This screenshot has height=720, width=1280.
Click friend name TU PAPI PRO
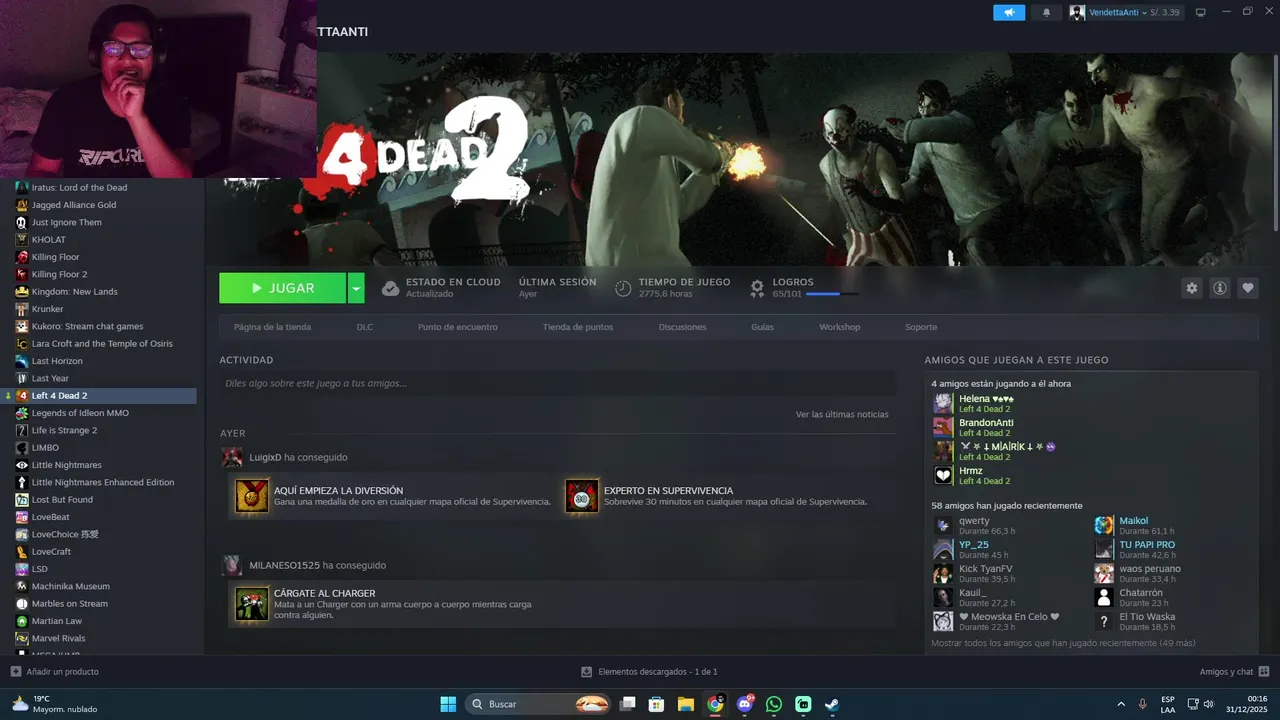point(1147,545)
